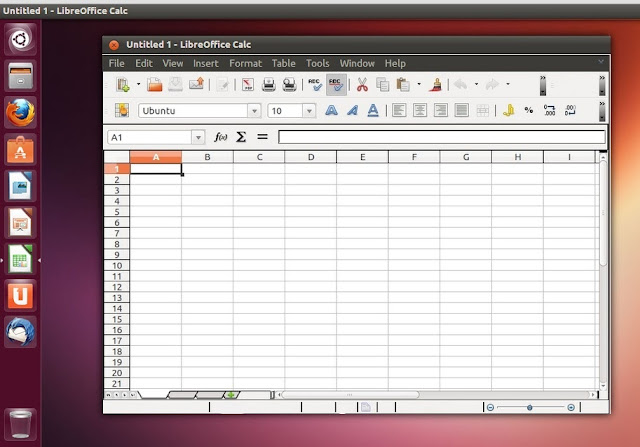640x447 pixels.
Task: Apply Currency number format
Action: click(x=508, y=110)
